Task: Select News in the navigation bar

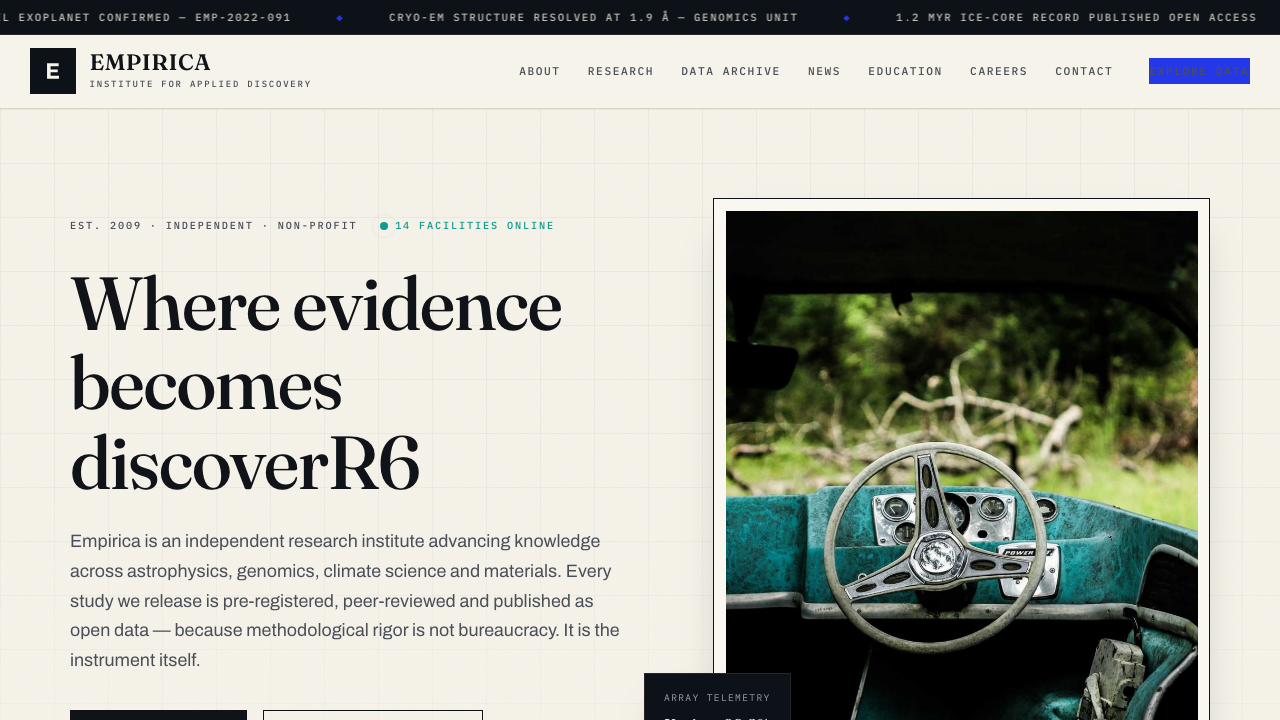Action: [x=825, y=71]
